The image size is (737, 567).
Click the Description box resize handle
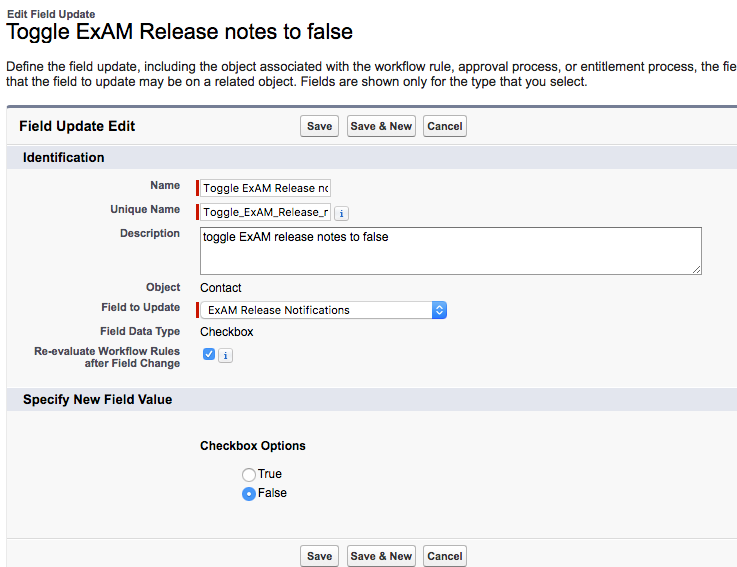click(696, 269)
